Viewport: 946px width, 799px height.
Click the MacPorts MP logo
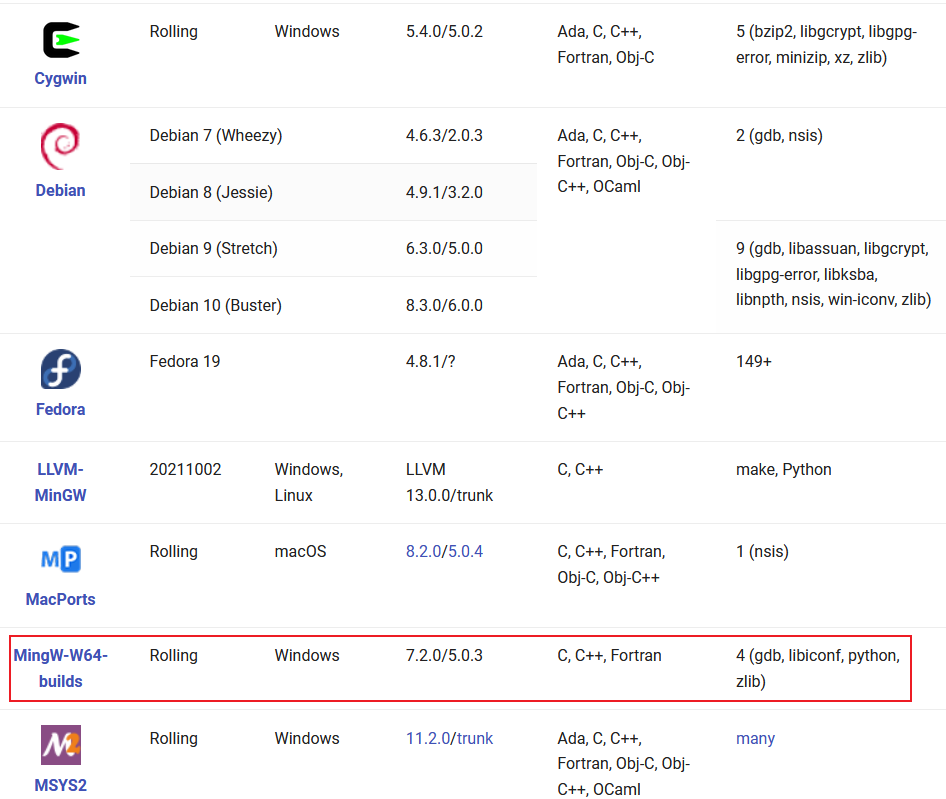coord(61,559)
